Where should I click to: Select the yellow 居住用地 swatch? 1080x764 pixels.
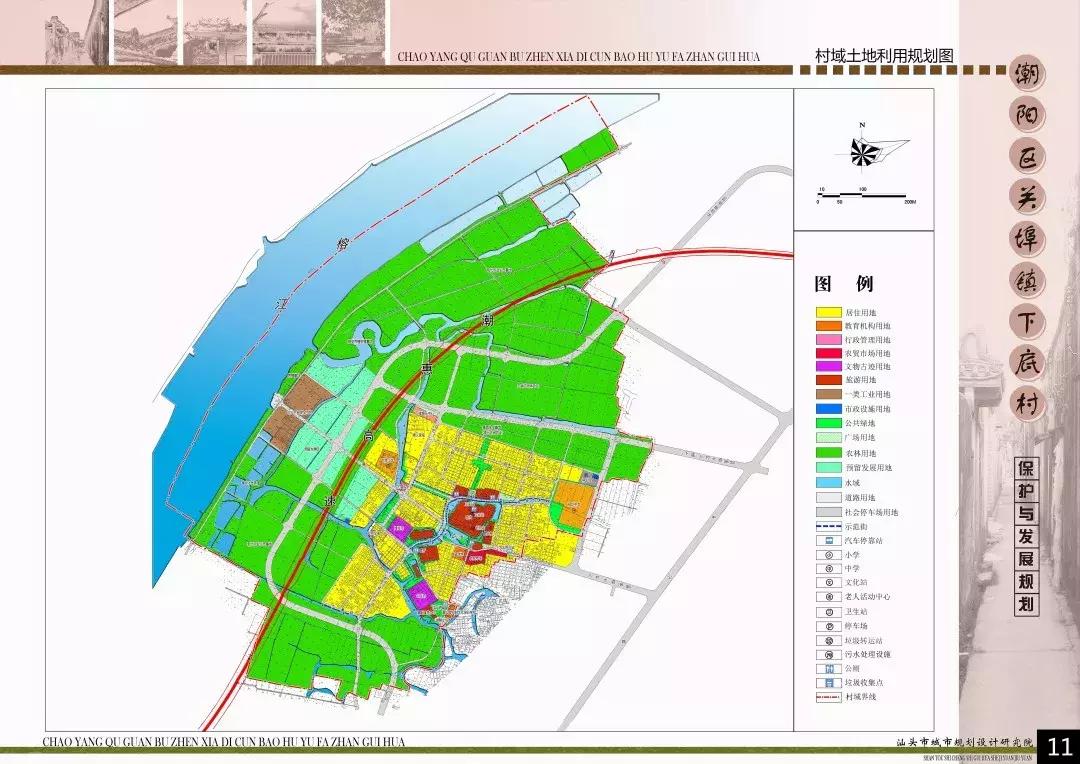click(x=829, y=313)
